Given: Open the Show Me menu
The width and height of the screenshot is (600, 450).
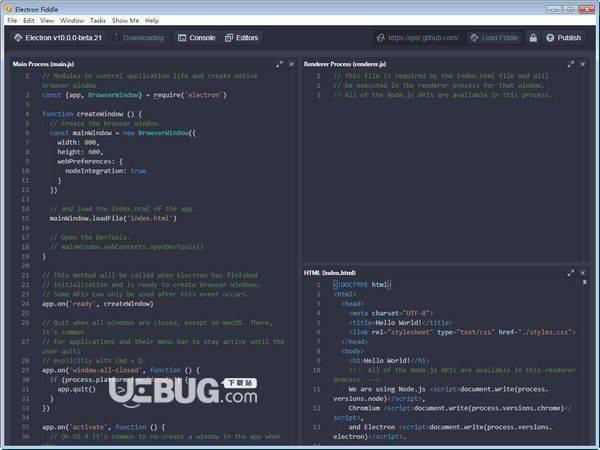Looking at the screenshot, I should tap(126, 20).
